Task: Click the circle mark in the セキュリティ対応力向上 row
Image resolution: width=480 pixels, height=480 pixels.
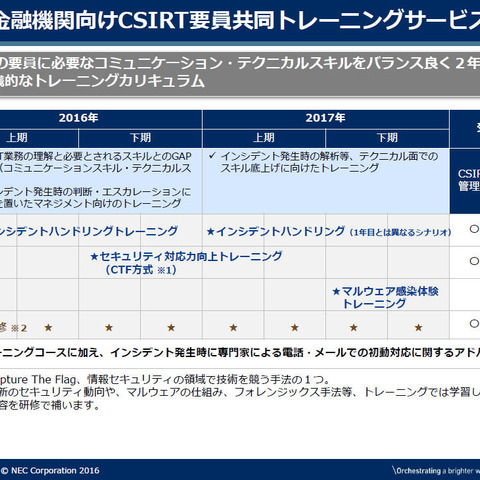Action: tap(474, 261)
